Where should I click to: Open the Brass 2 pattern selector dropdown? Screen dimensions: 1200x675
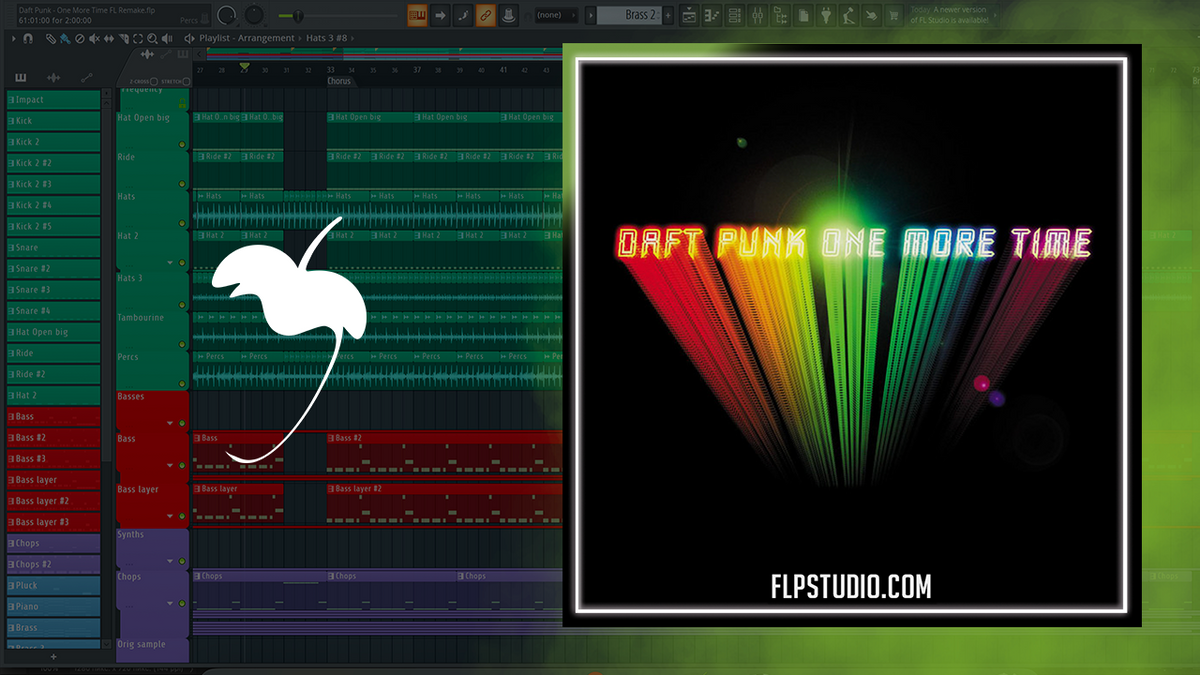pyautogui.click(x=632, y=15)
